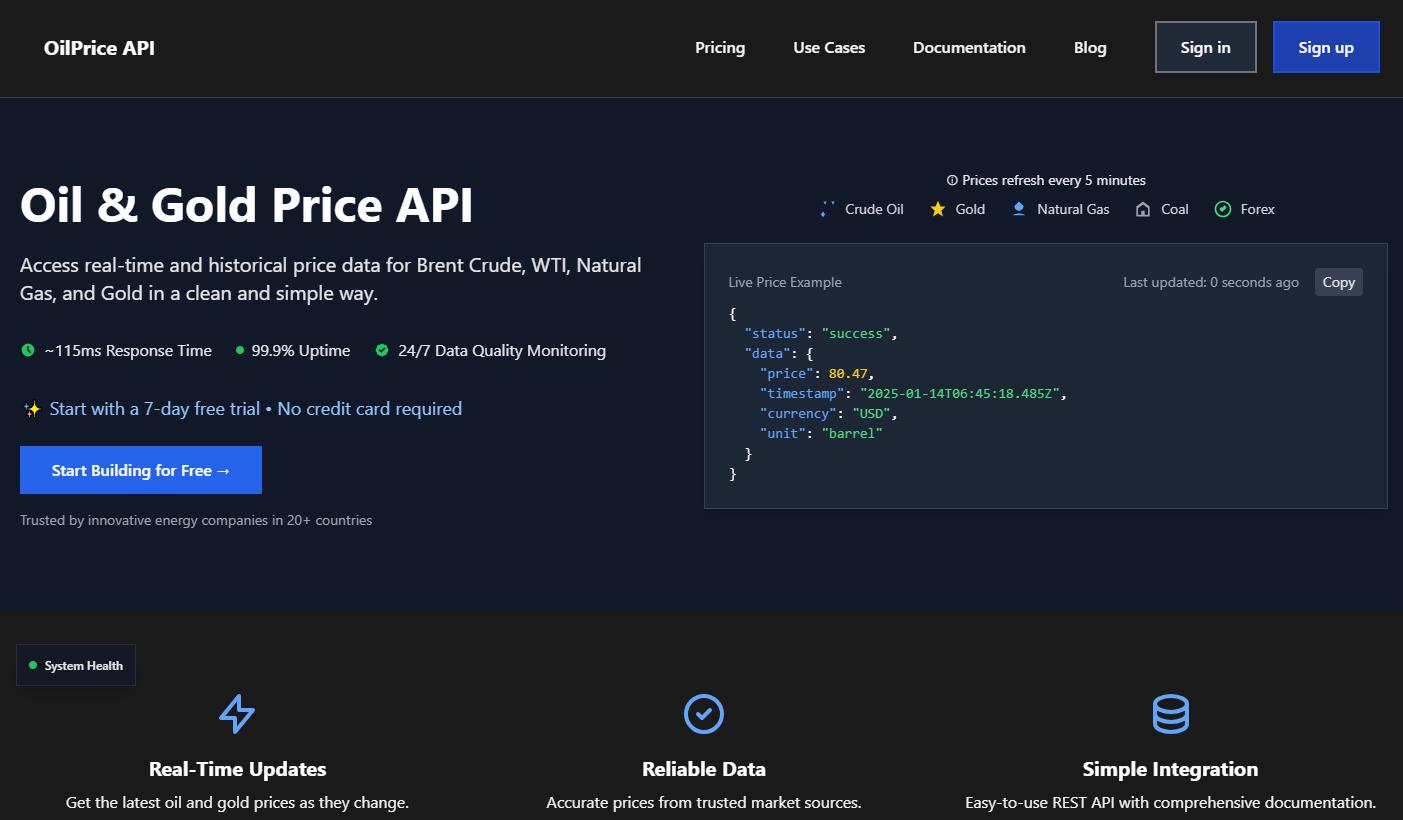Screen dimensions: 1403x820
Task: Click the Gold star icon
Action: pos(938,209)
